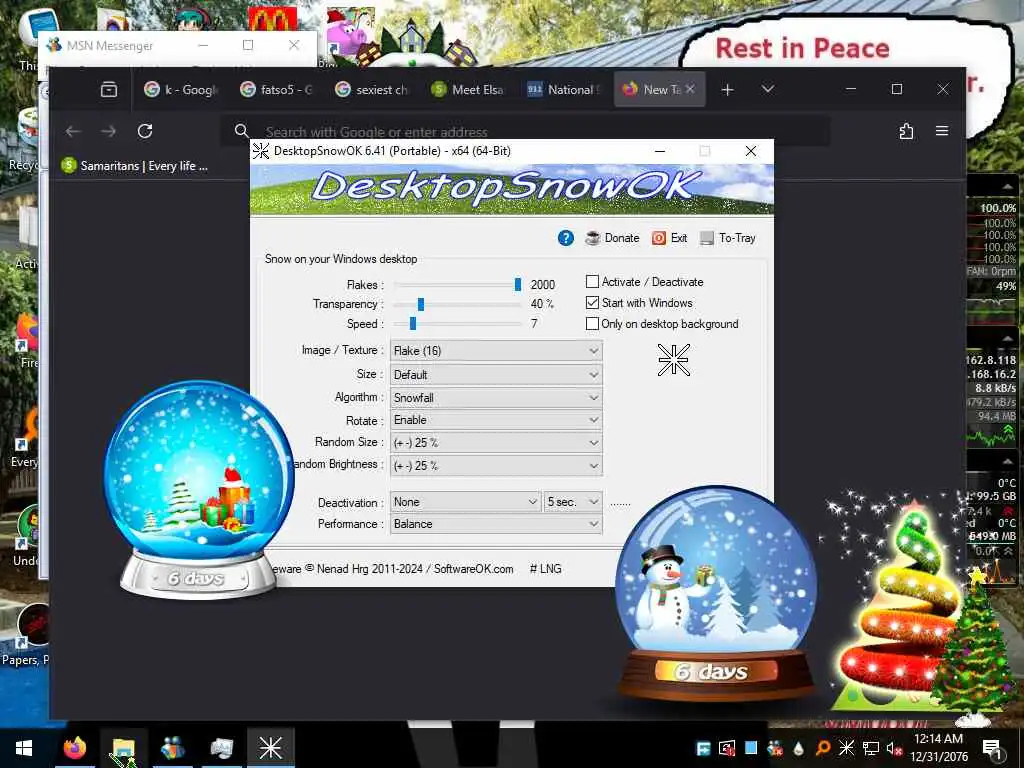Open the Windows Start menu

pyautogui.click(x=24, y=748)
